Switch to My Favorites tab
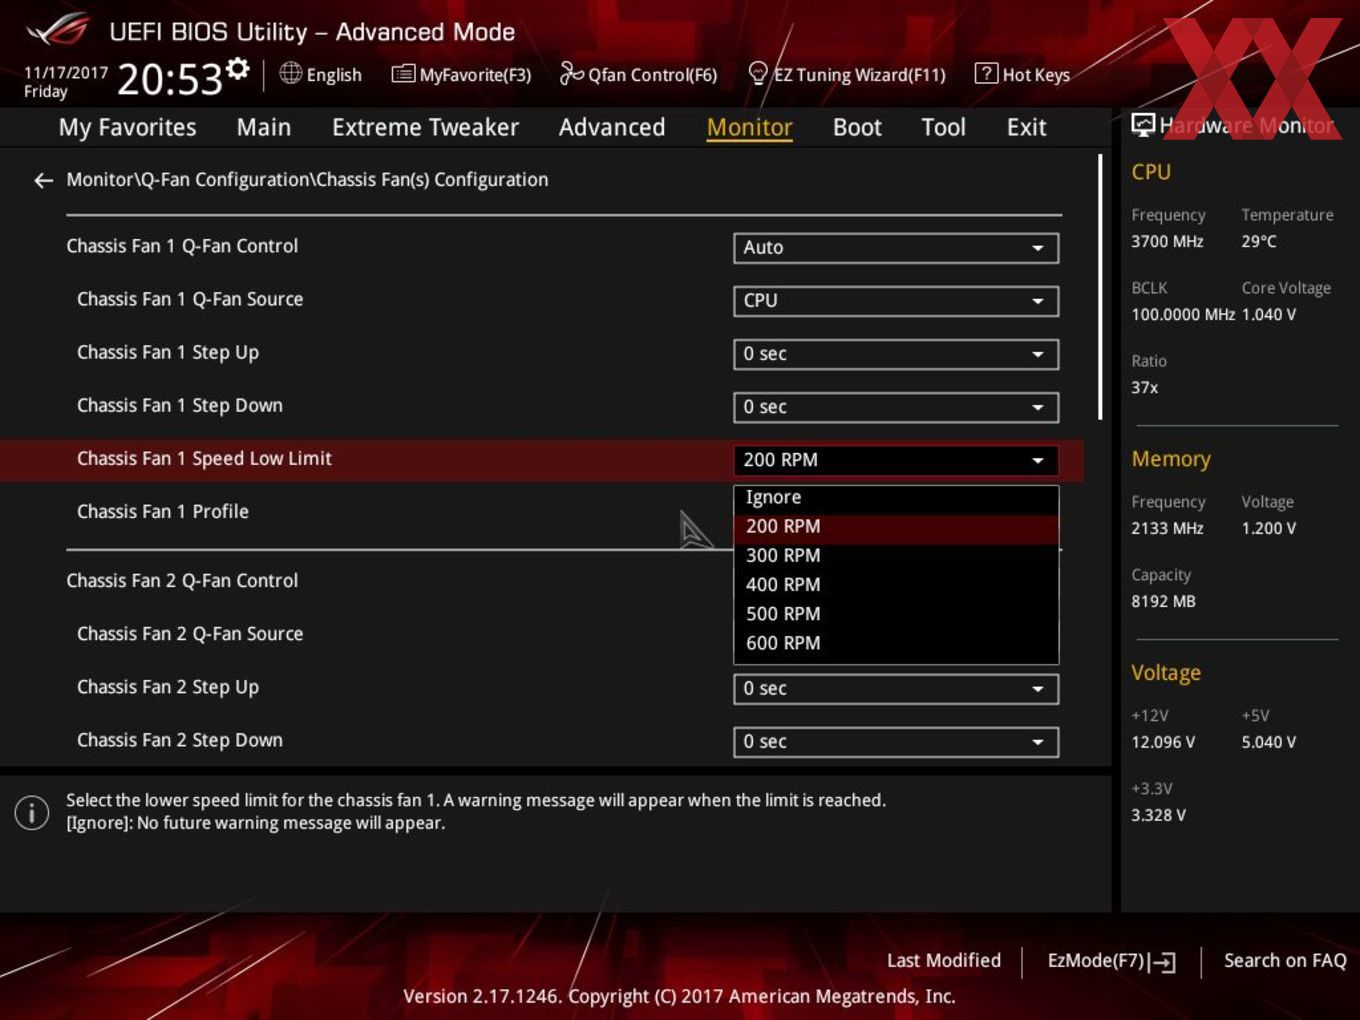 click(x=127, y=127)
